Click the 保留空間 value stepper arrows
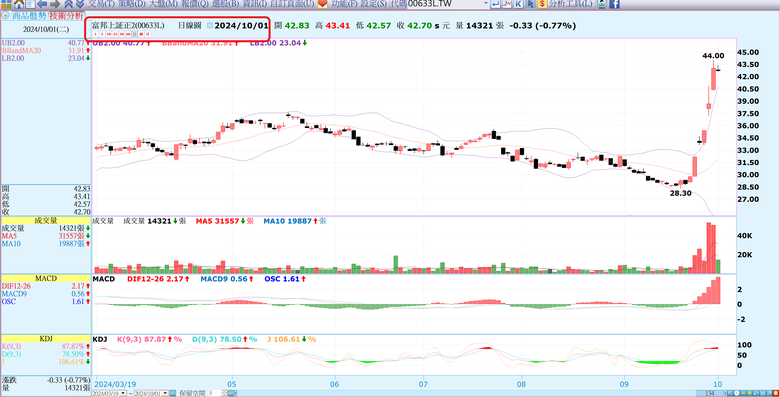This screenshot has height=397, width=780. [224, 393]
